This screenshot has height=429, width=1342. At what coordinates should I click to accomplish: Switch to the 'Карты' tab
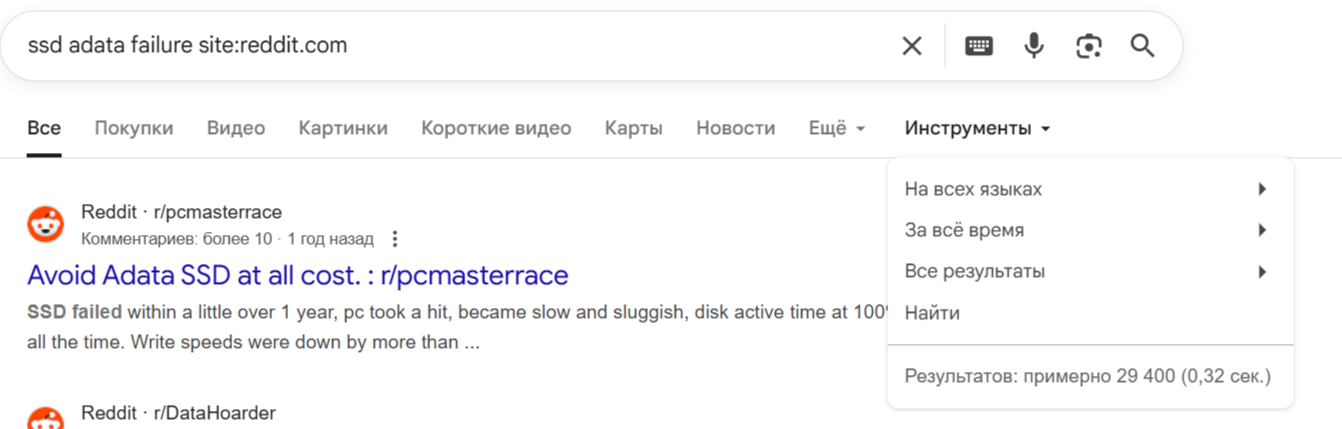634,128
